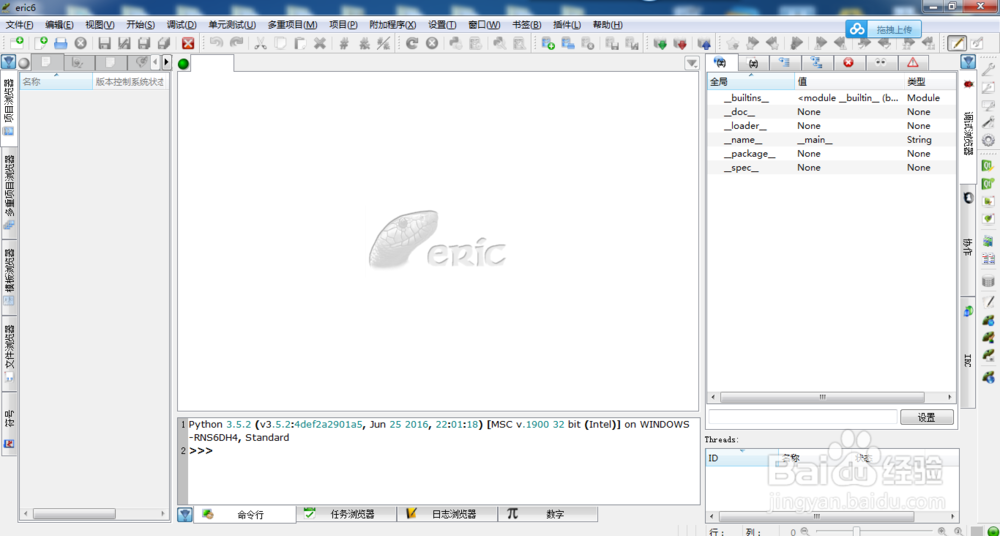Switch to the 任务浏览器 bottom tab
The width and height of the screenshot is (1000, 536).
pos(346,514)
